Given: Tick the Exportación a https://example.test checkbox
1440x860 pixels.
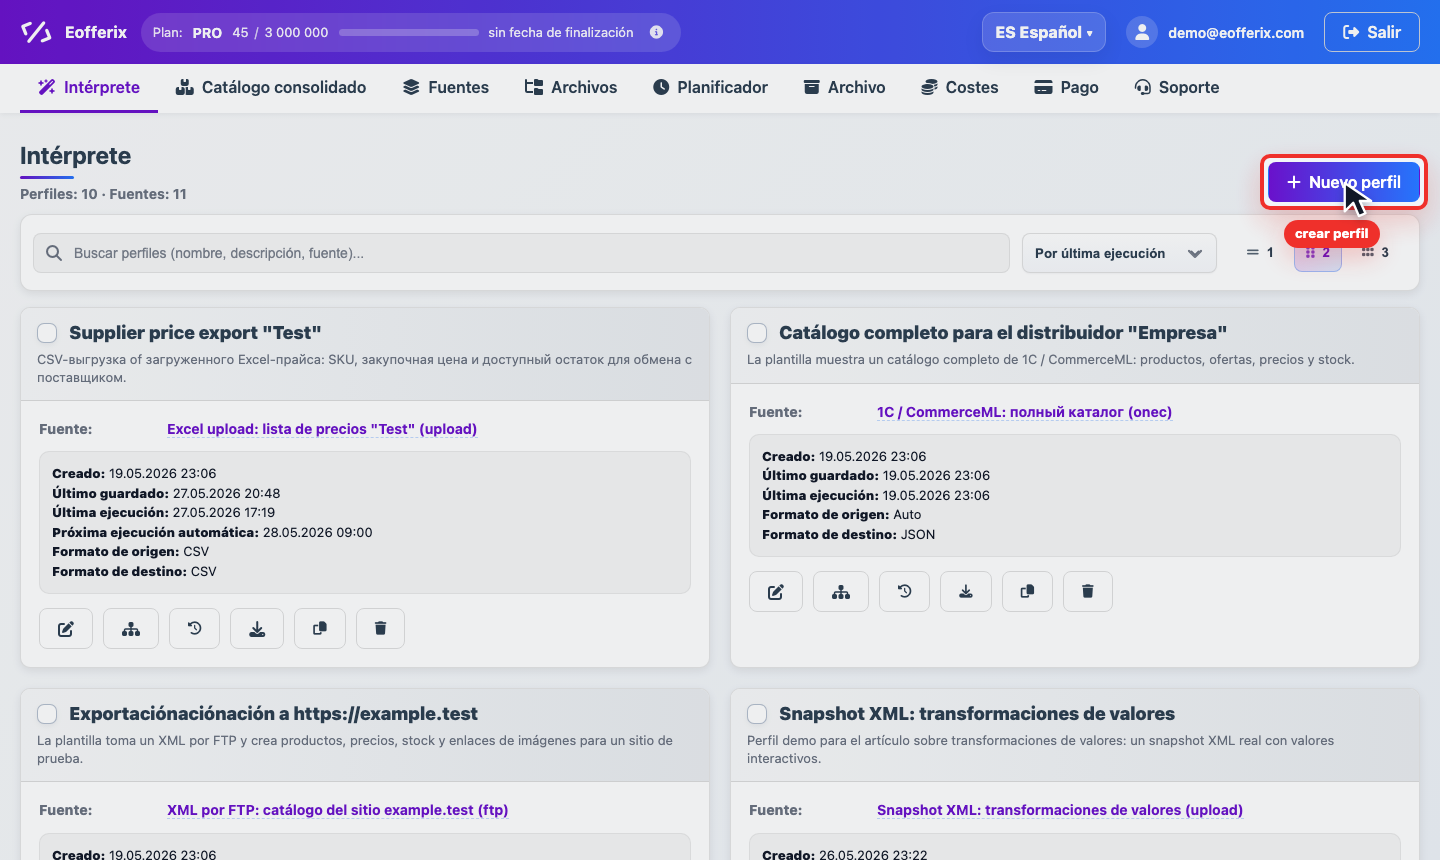Looking at the screenshot, I should [47, 714].
